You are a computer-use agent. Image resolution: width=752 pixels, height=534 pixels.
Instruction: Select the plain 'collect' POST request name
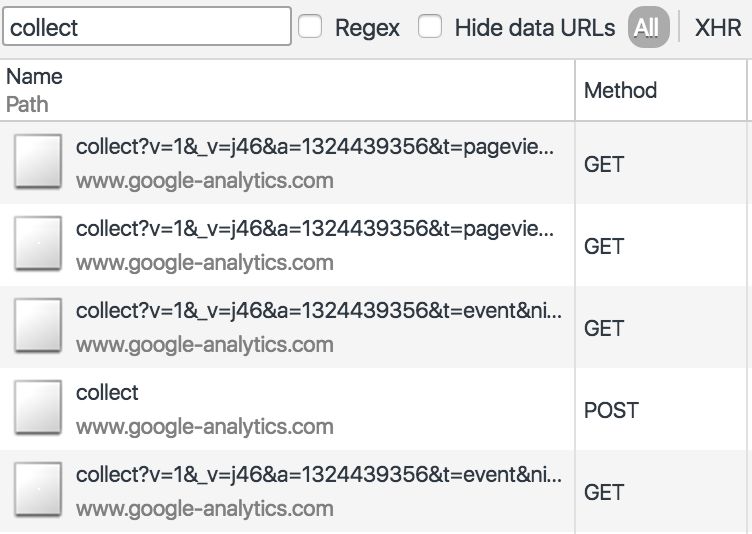107,393
